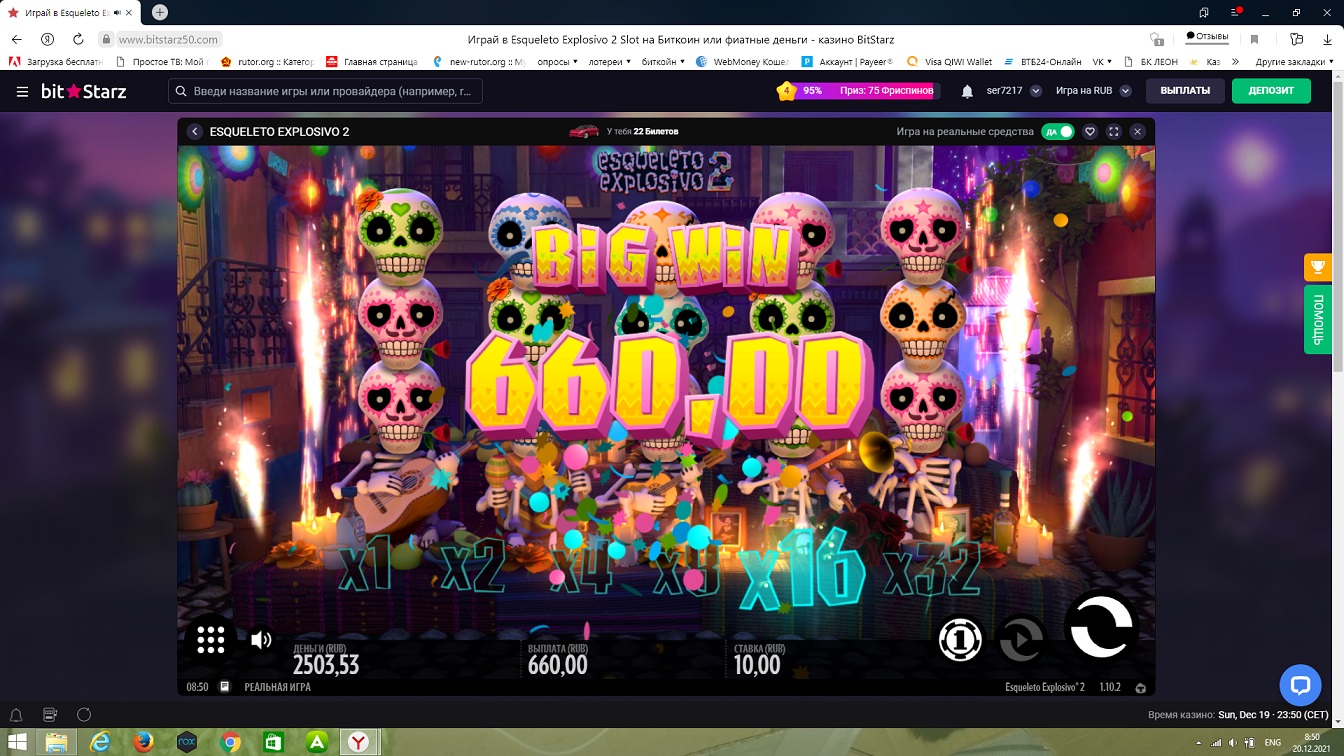
Task: Open the Windows Start menu
Action: (18, 742)
